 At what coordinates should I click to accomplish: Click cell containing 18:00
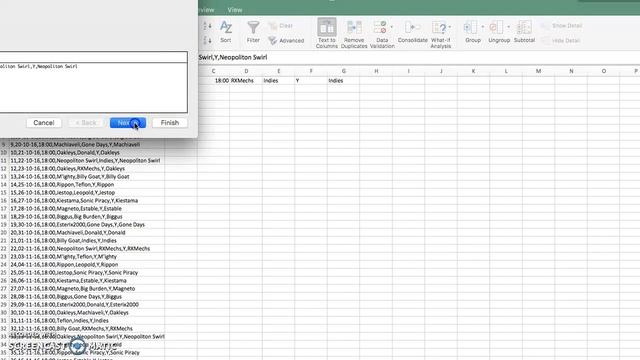213,81
